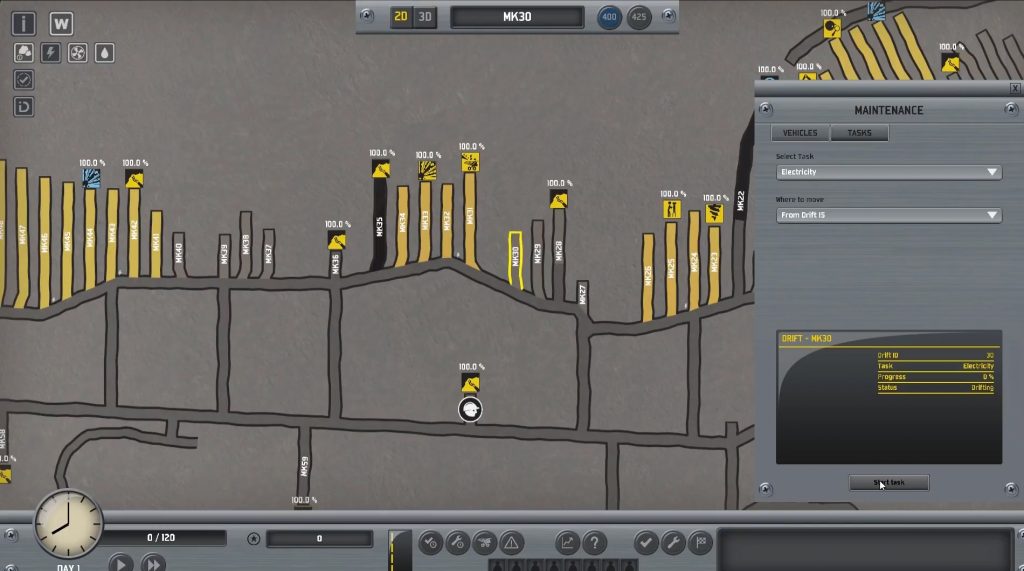Viewport: 1024px width, 571px height.
Task: Click the analog clock
Action: [69, 525]
